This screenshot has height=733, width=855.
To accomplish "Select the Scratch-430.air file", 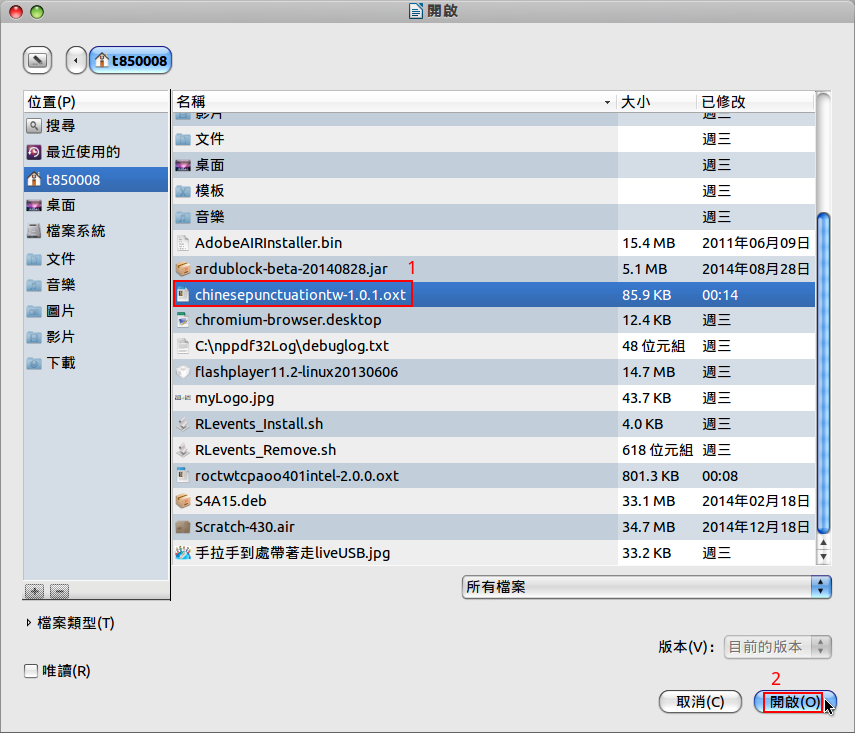I will [x=244, y=527].
